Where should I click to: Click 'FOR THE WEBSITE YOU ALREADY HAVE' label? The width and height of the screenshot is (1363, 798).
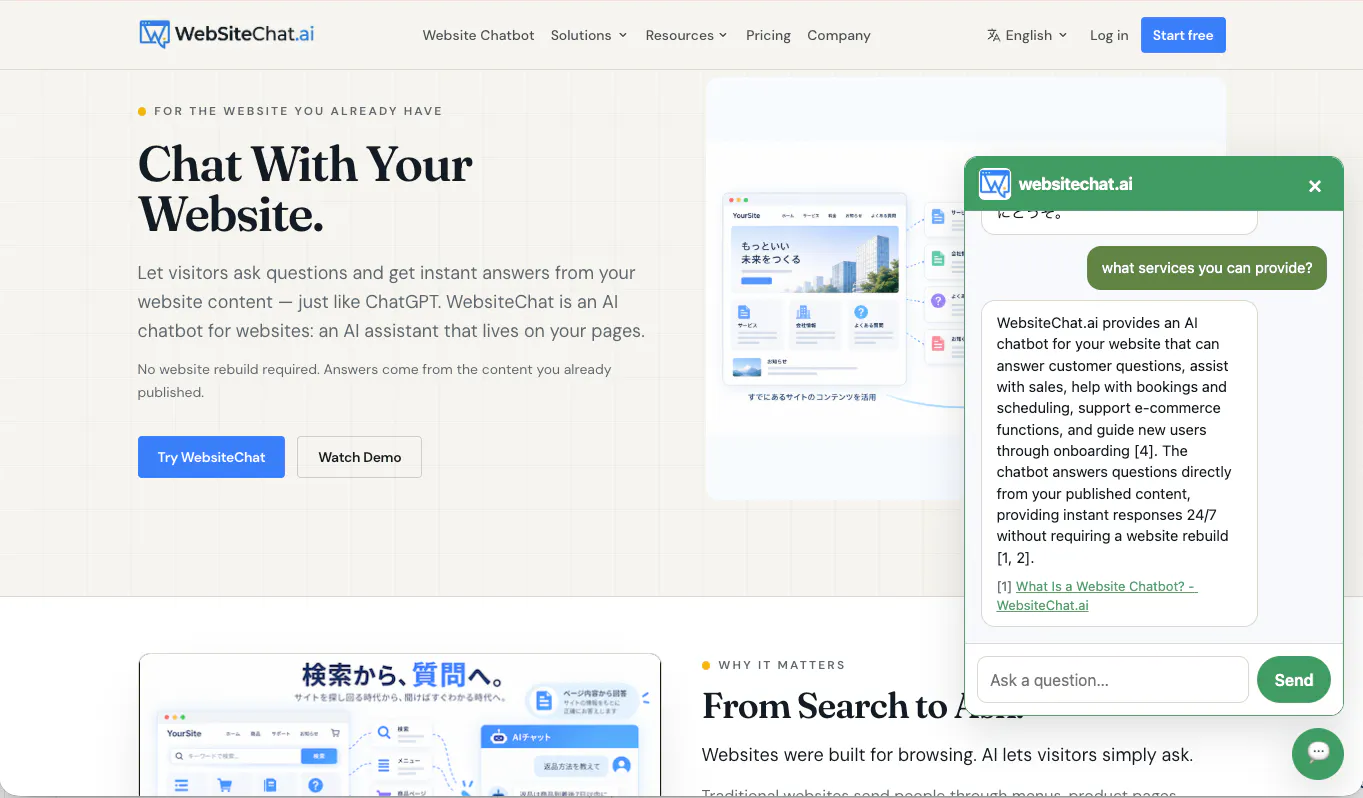click(298, 111)
